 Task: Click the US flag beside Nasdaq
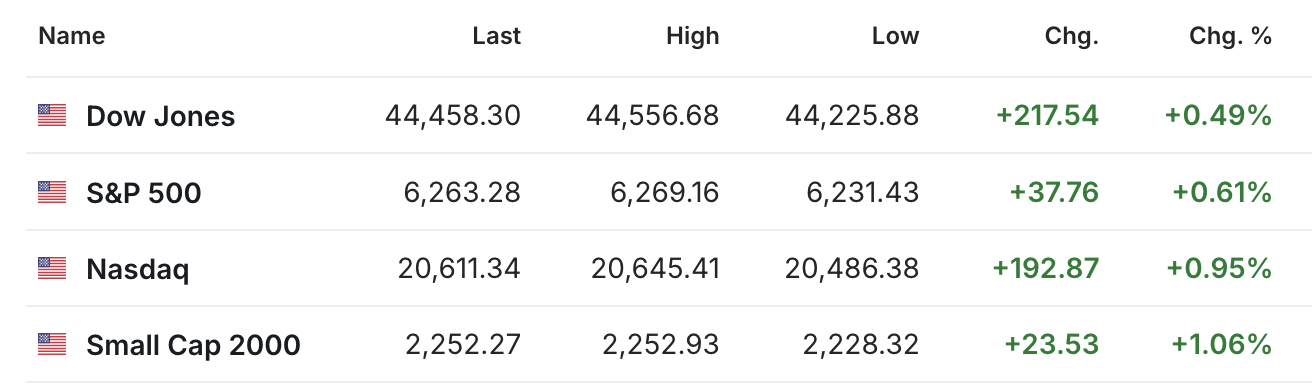52,268
